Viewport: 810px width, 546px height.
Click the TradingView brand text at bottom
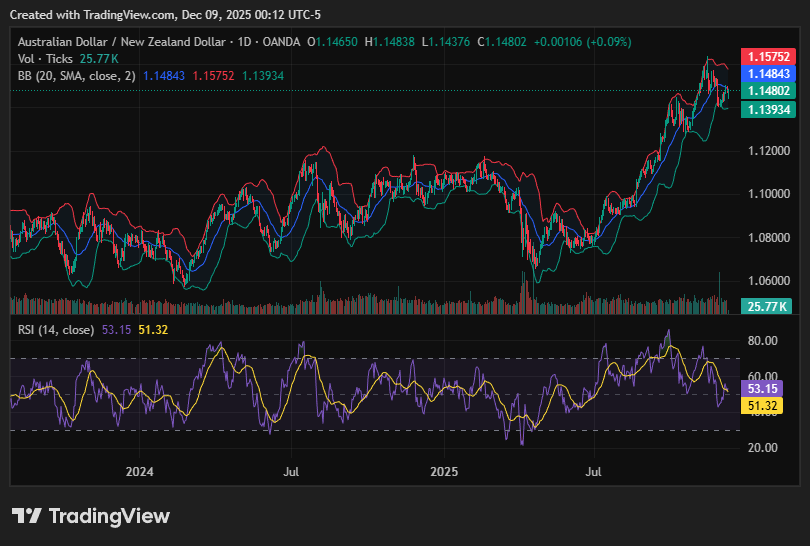coord(109,516)
